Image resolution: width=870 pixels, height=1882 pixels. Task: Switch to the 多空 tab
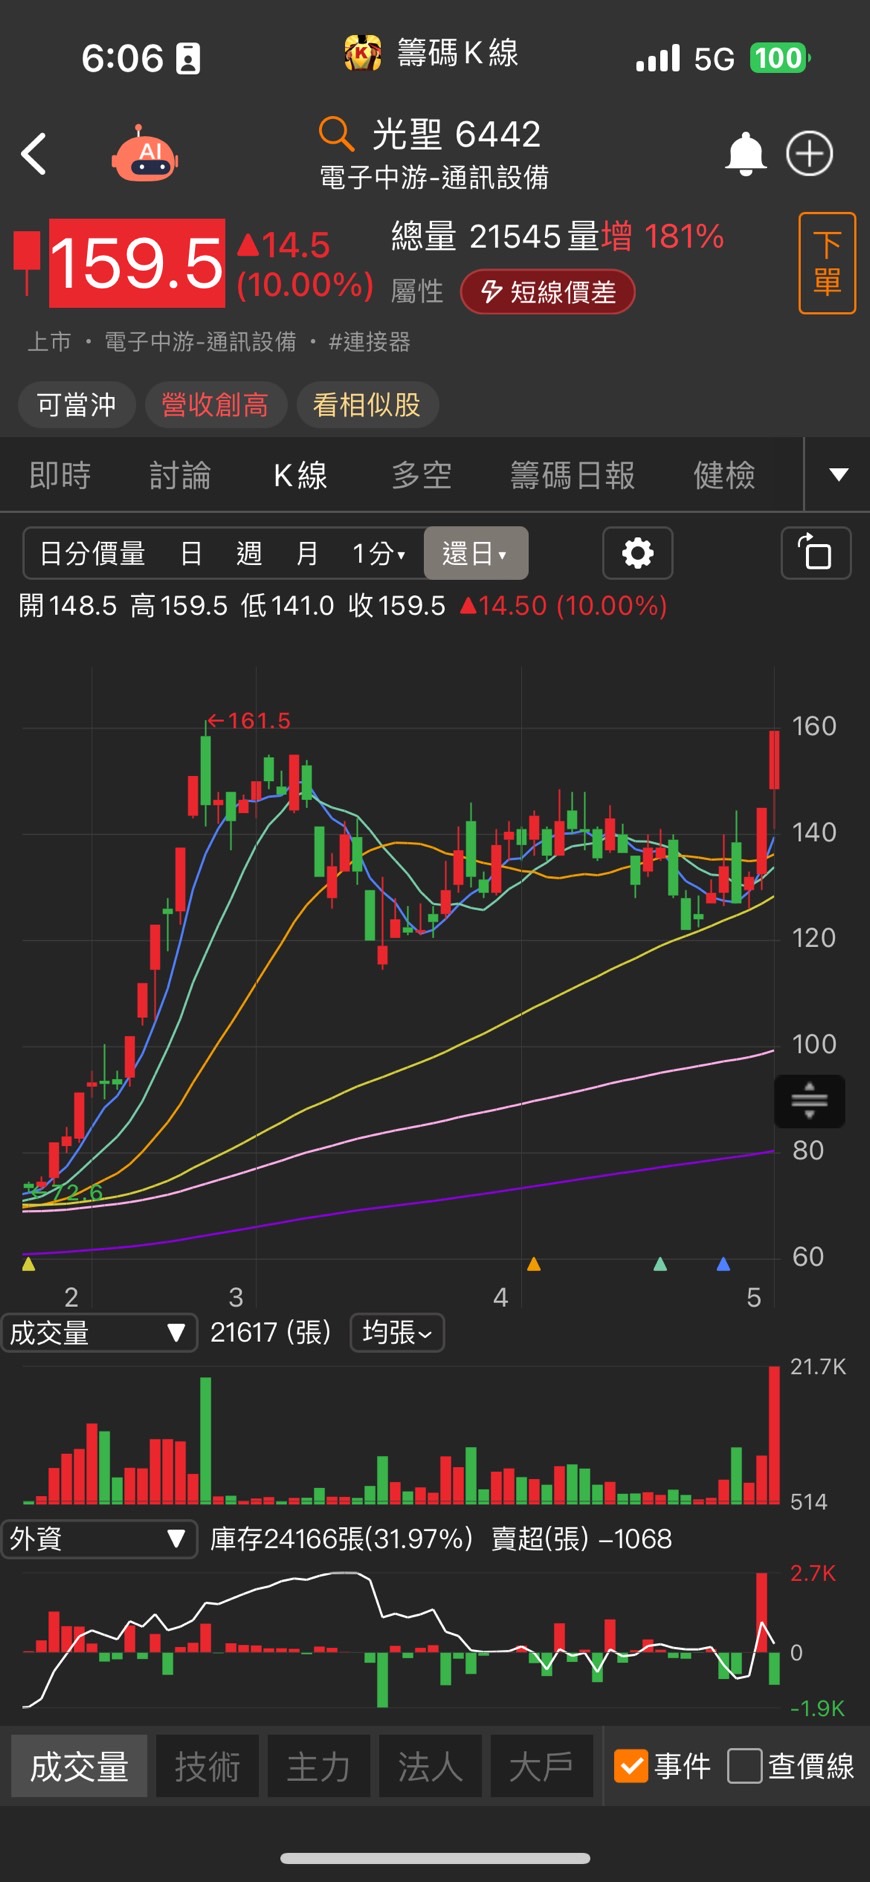click(422, 475)
